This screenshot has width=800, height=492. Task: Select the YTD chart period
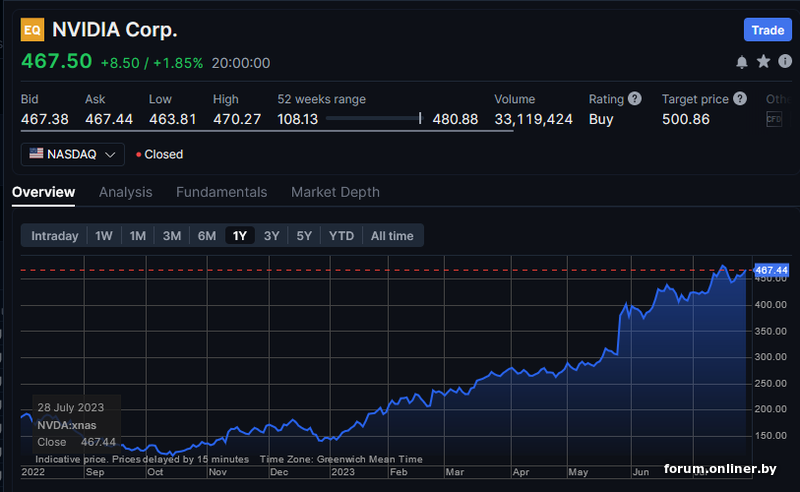point(342,236)
